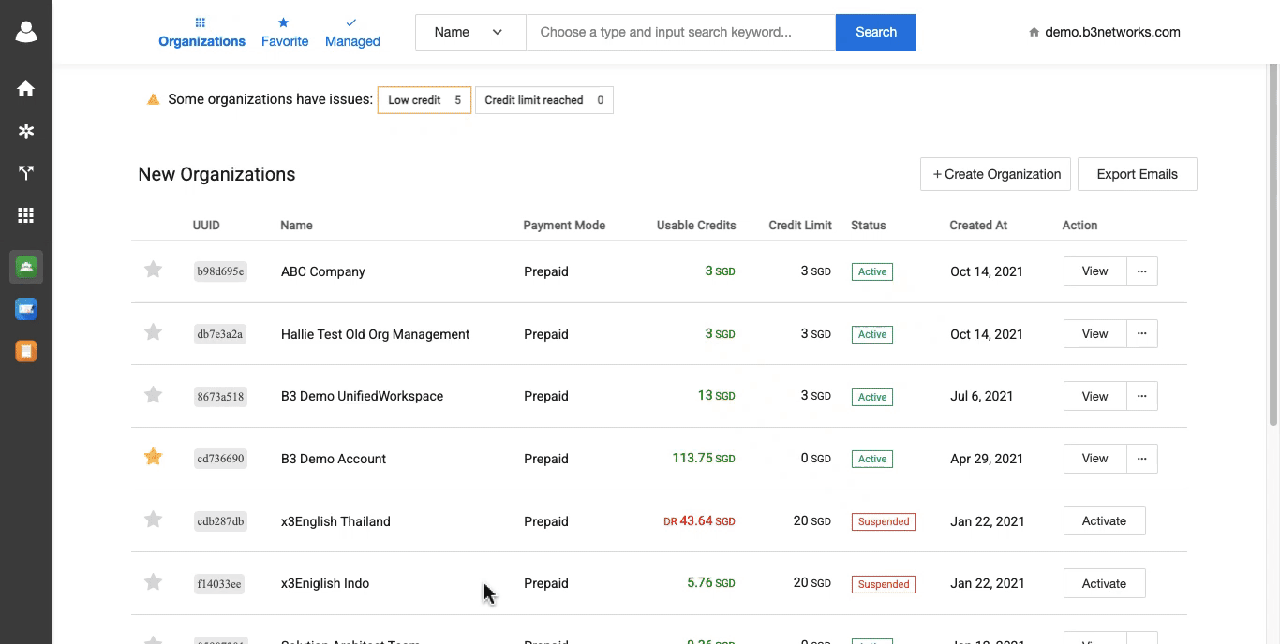Switch to the Favorite tab
1280x644 pixels.
(284, 33)
